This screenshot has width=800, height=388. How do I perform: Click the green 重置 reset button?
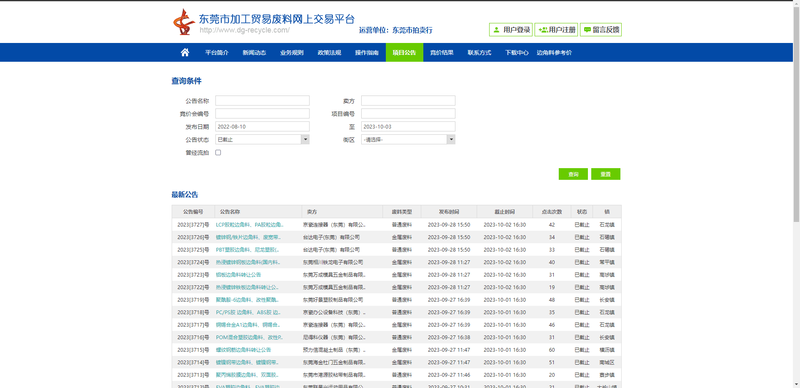[606, 174]
